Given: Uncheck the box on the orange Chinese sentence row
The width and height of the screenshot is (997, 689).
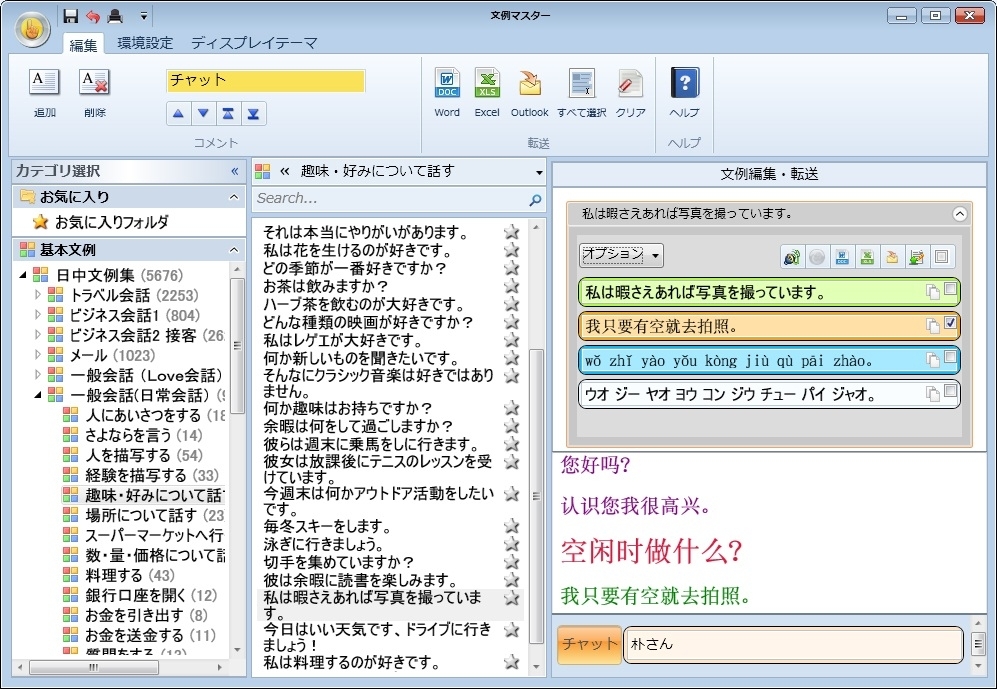Looking at the screenshot, I should coord(951,323).
